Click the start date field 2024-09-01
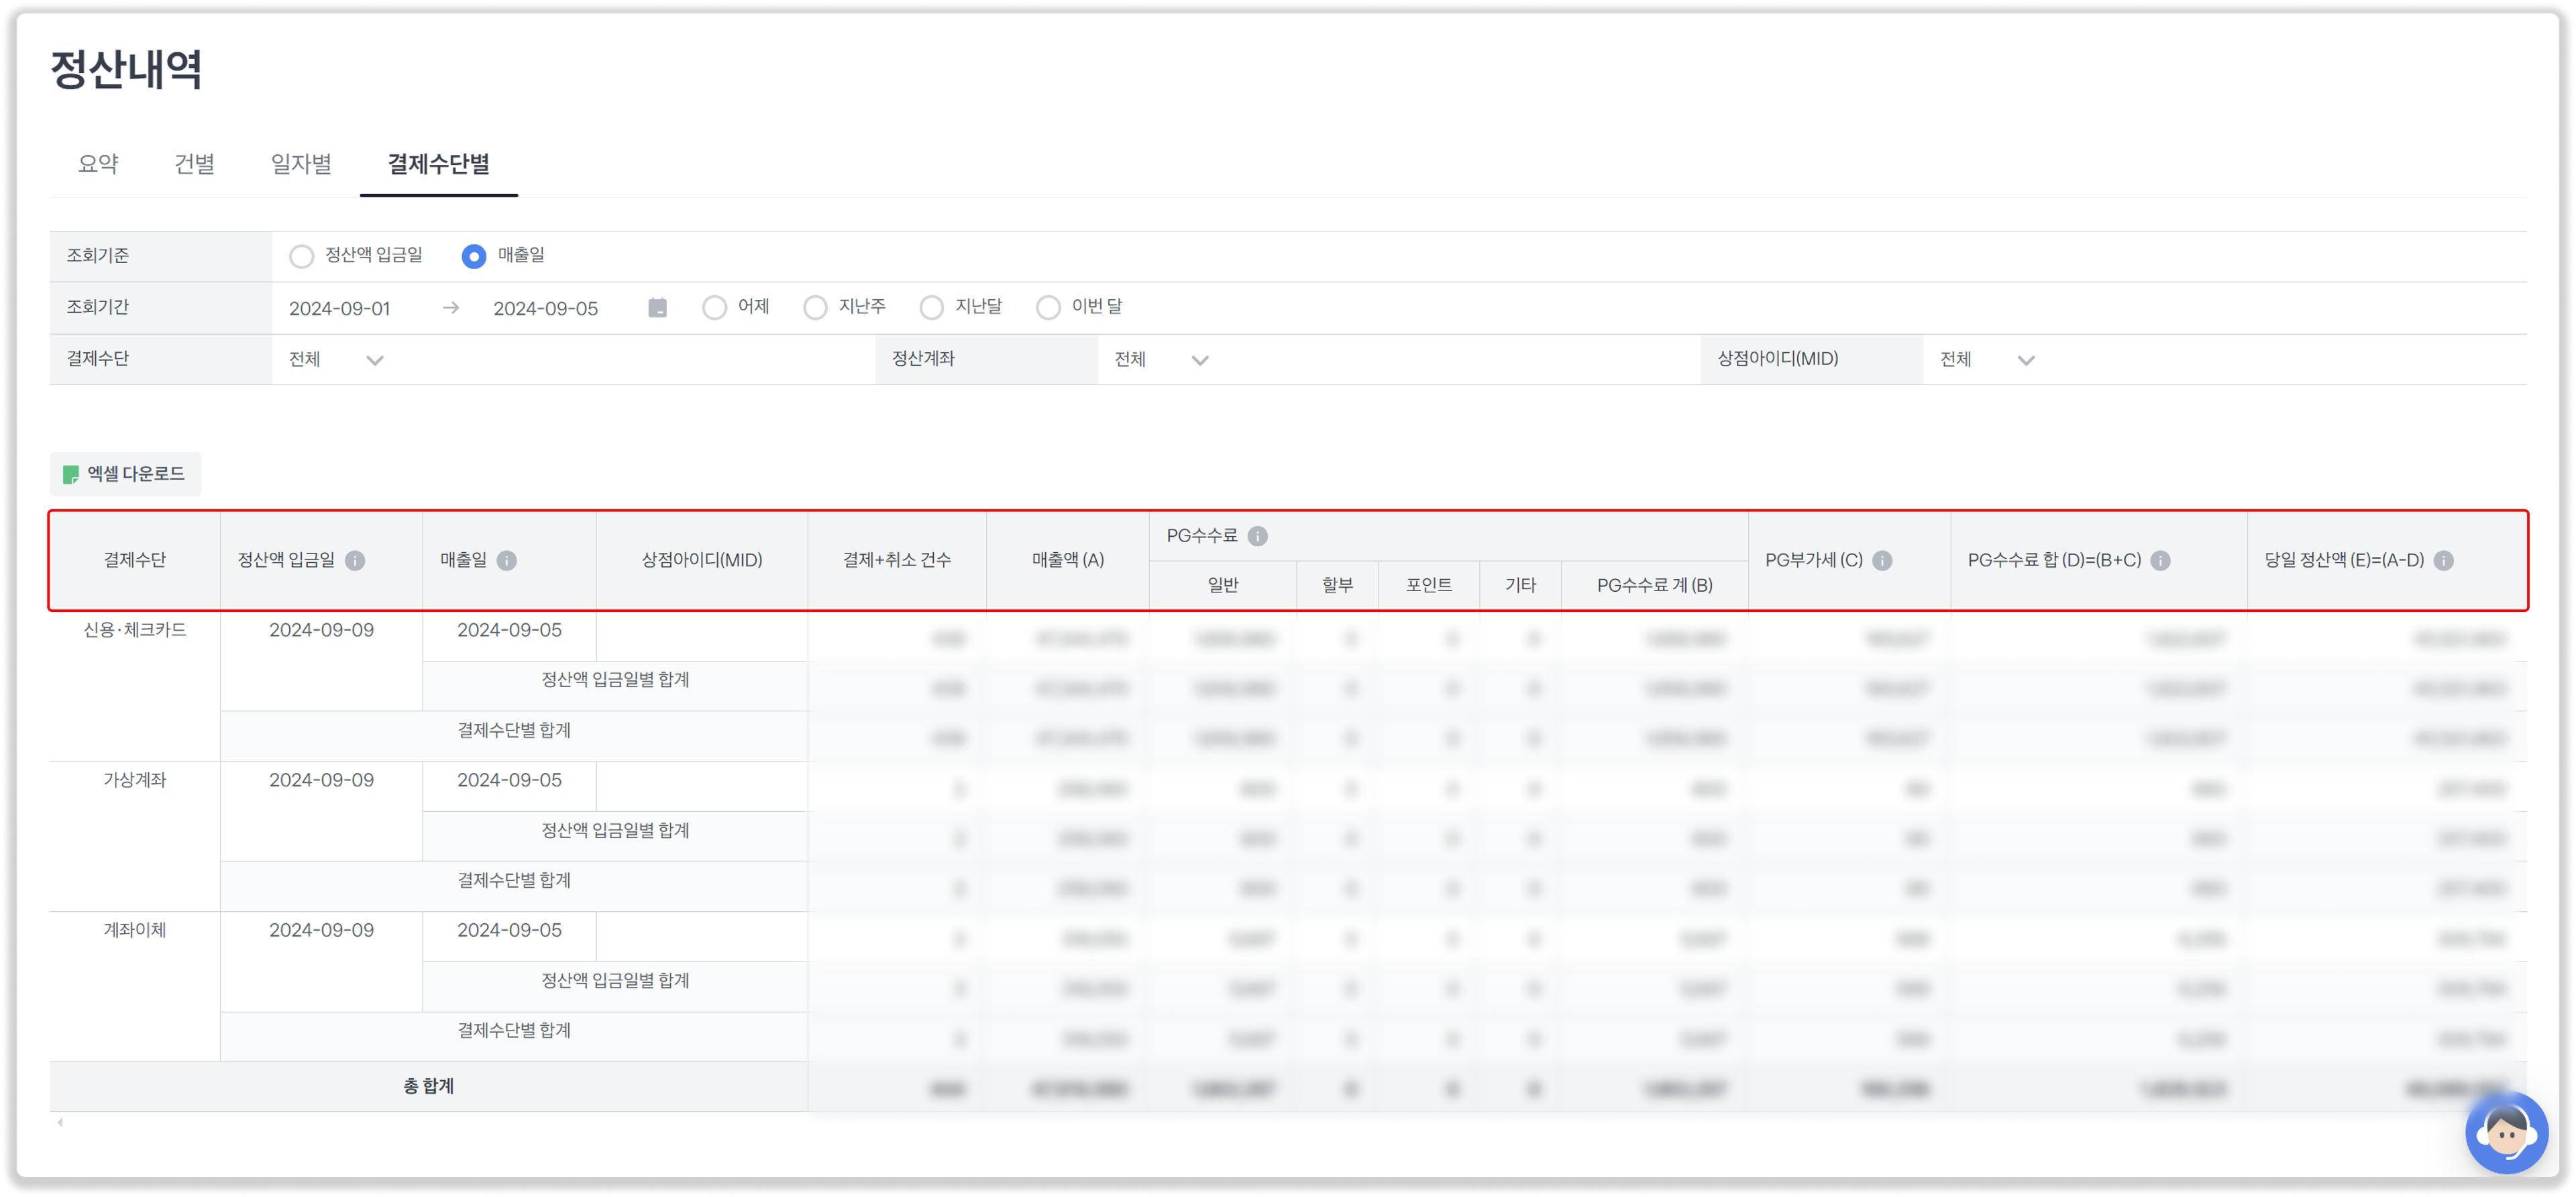The width and height of the screenshot is (2576, 1197). [x=340, y=309]
